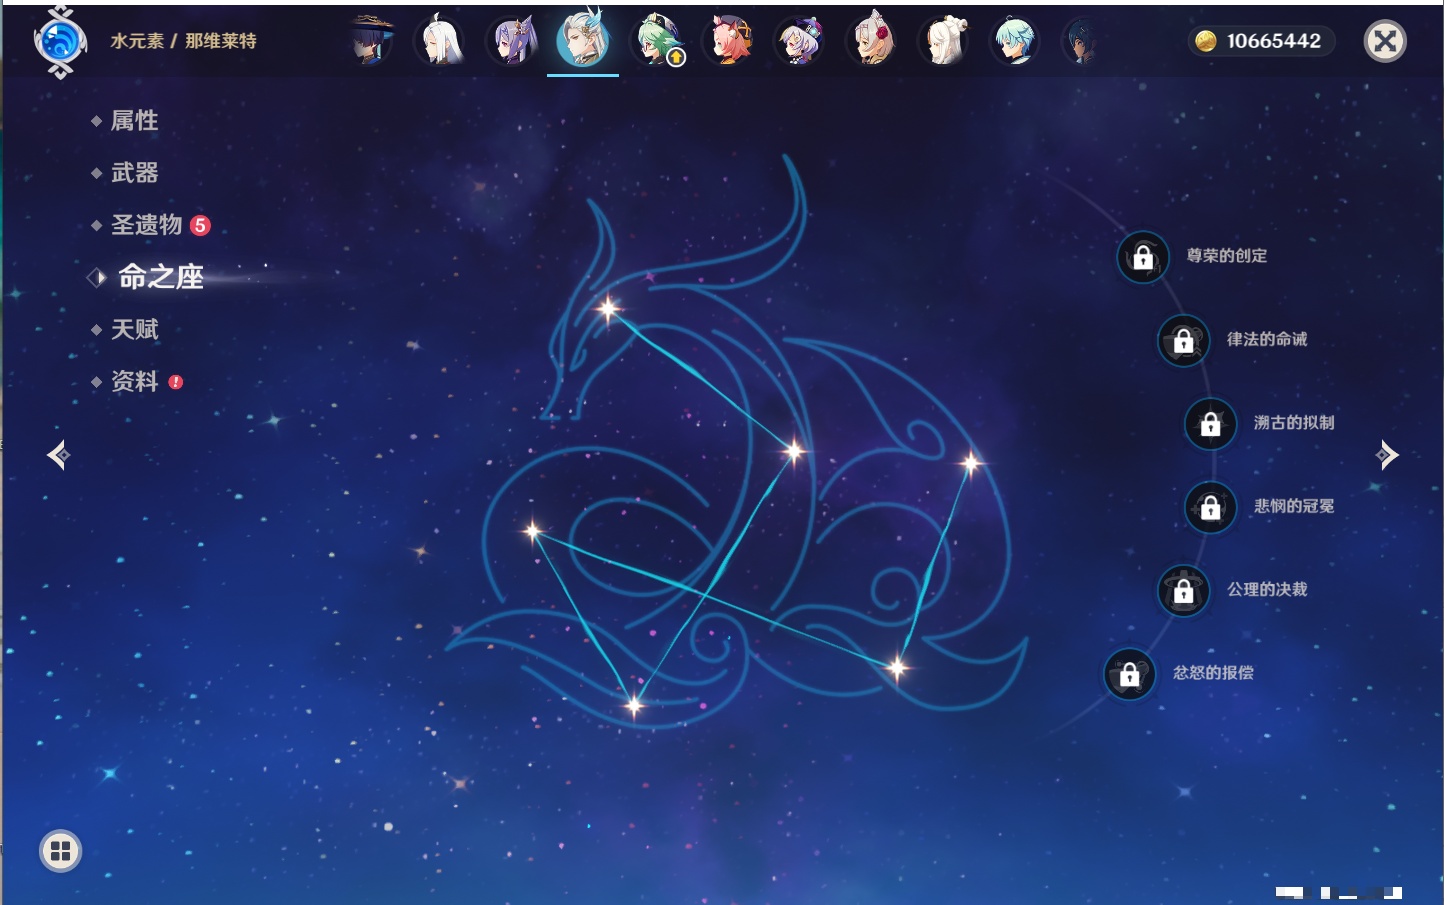Open constellation label 忿怒的报偿
Screen dimensions: 1444x905
point(1213,673)
